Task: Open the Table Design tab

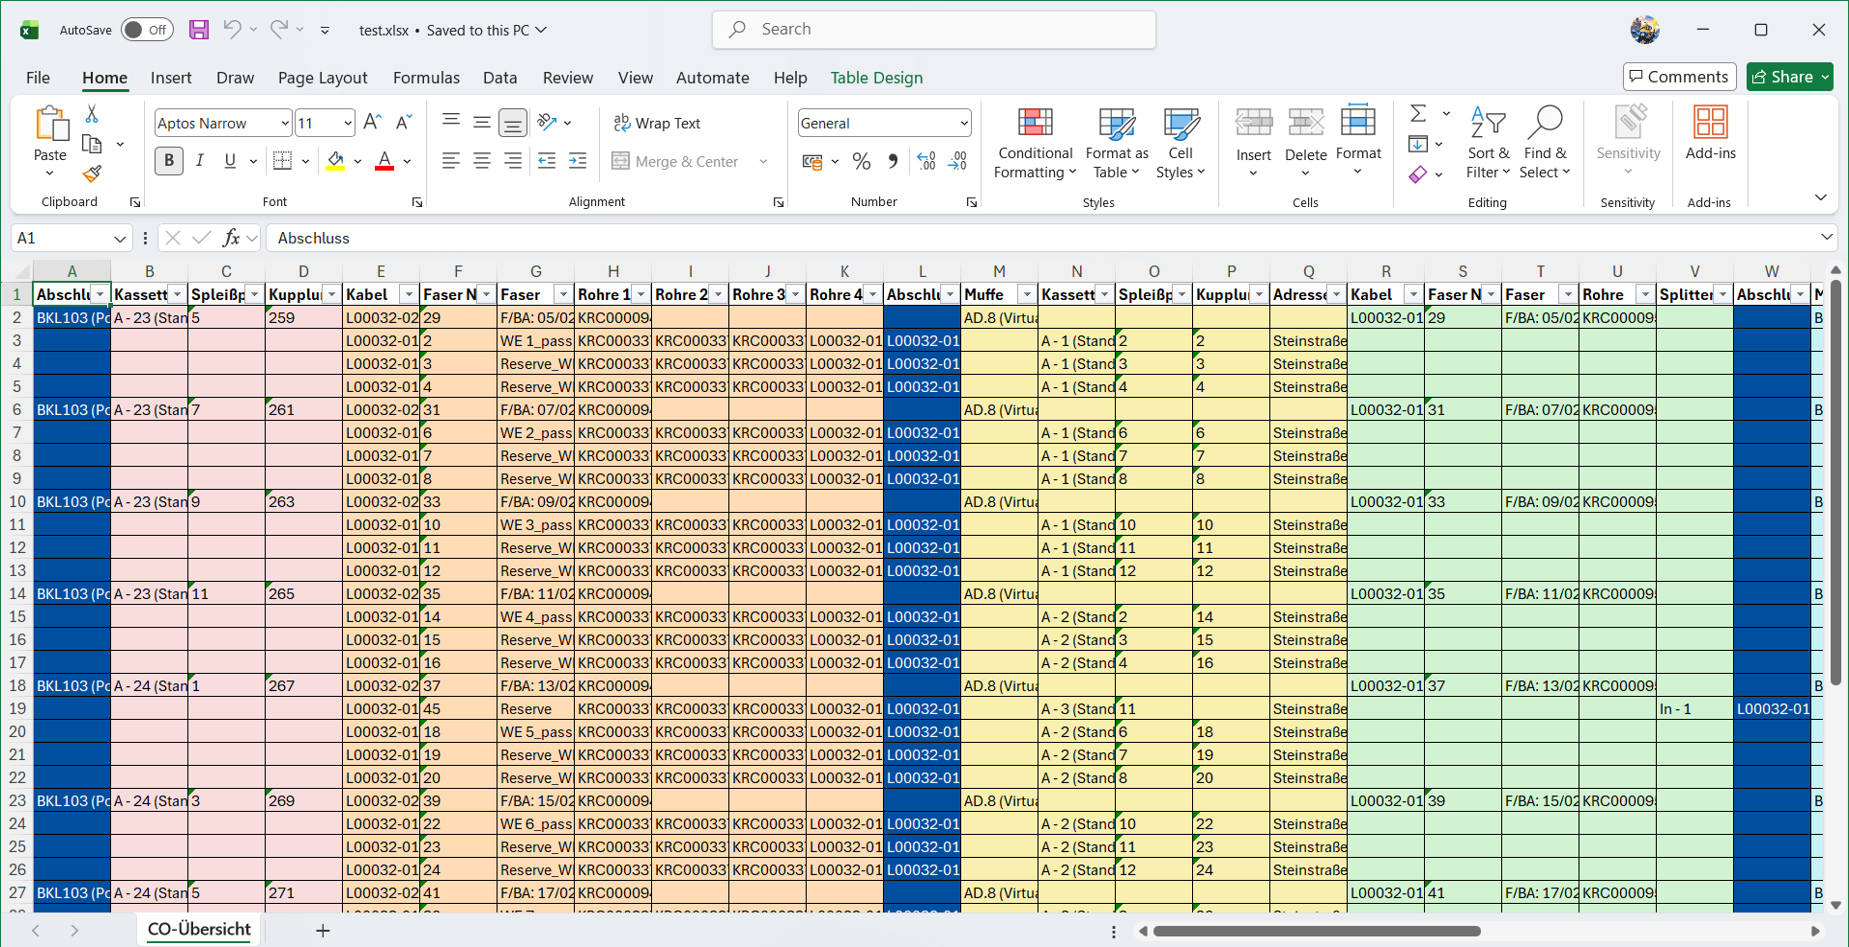Action: [876, 78]
